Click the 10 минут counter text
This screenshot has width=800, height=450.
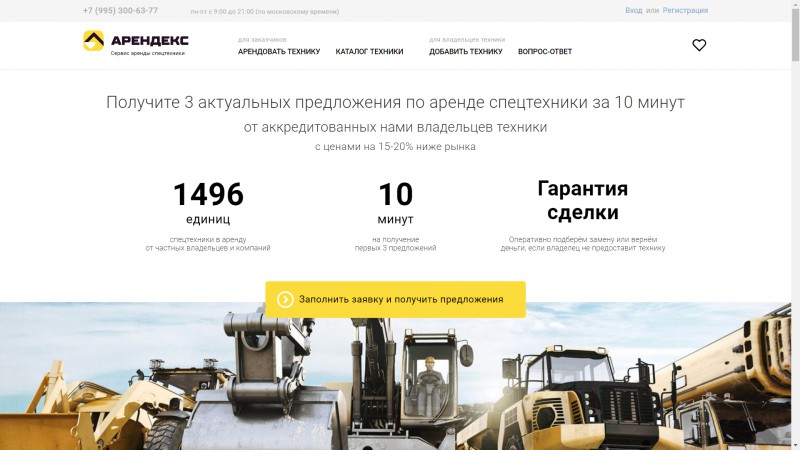pos(395,203)
